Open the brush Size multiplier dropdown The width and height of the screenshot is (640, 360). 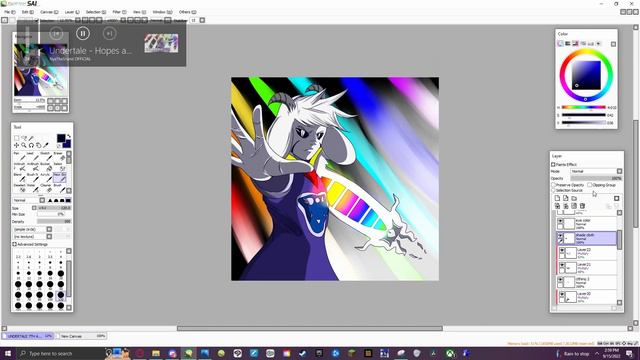[x=34, y=208]
